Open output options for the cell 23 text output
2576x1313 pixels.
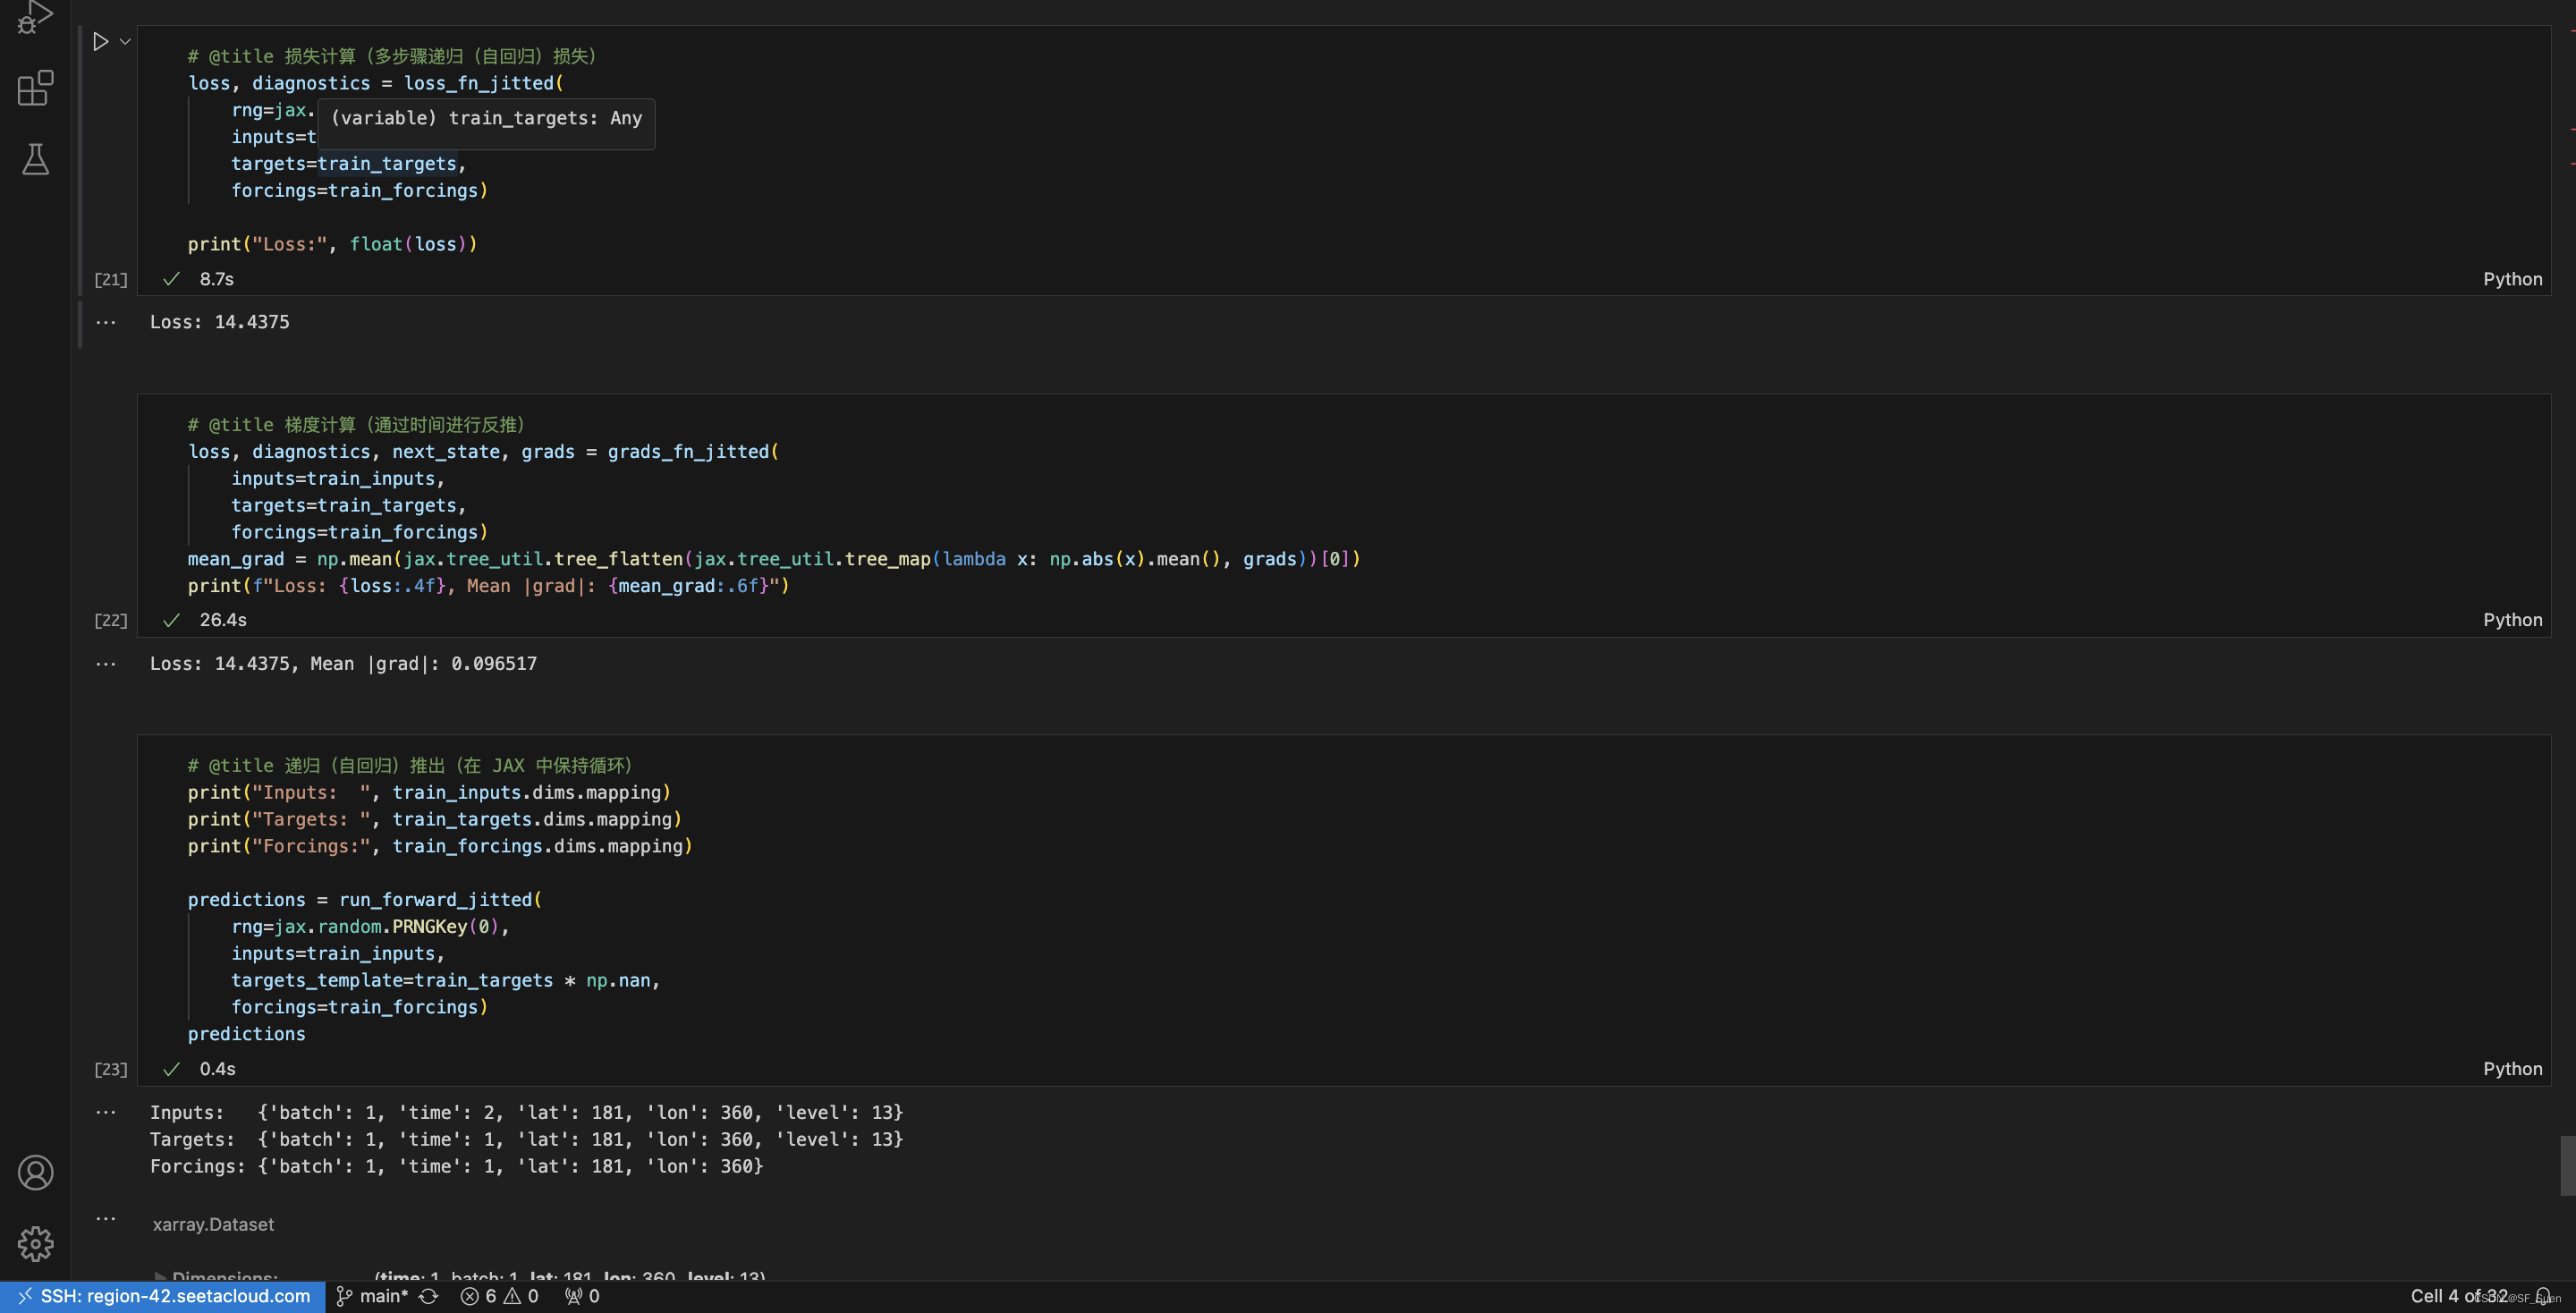tap(105, 1112)
